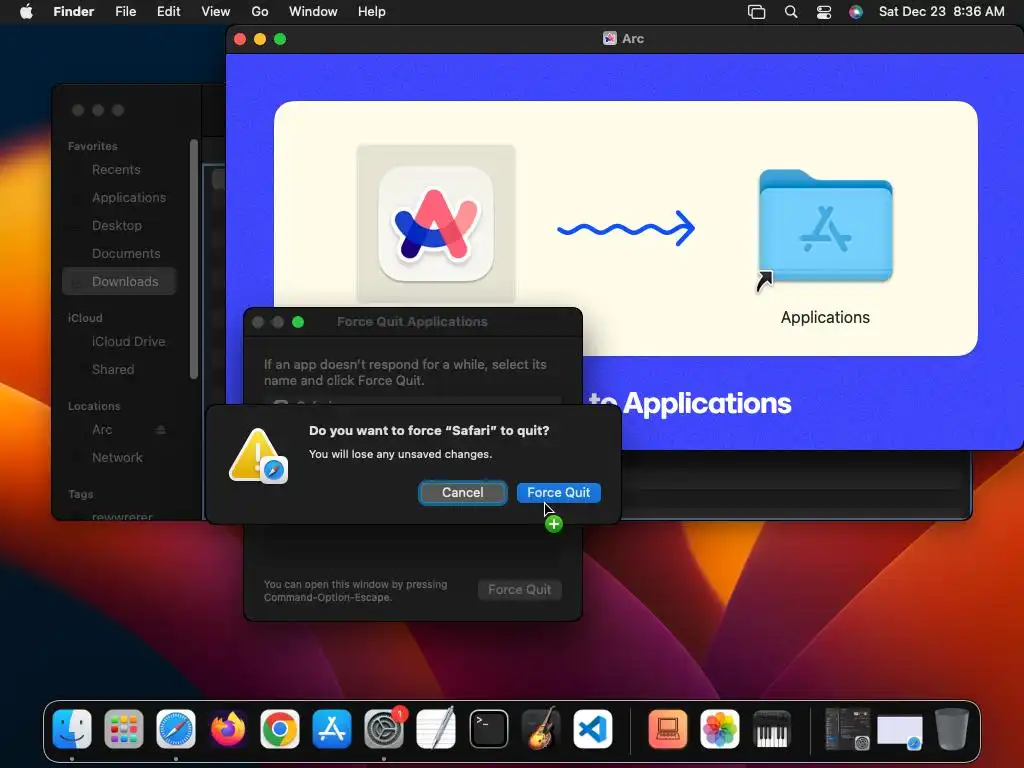Open the File menu
Screen dimensions: 1024x768
[x=125, y=12]
